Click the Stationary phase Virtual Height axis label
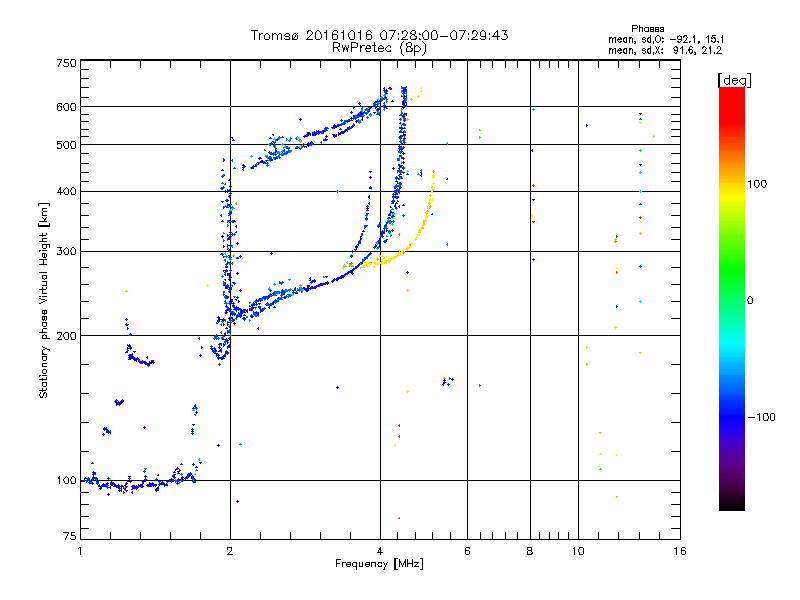This screenshot has width=800, height=600. [43, 300]
